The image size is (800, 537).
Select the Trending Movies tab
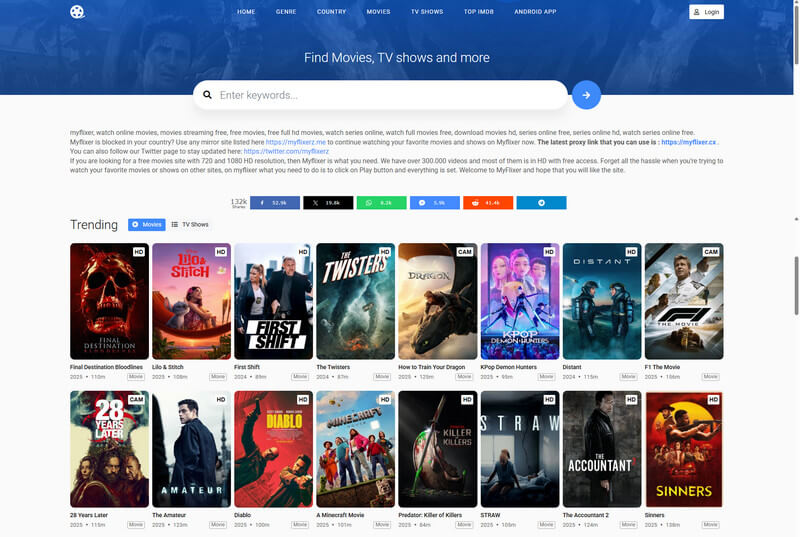(x=146, y=224)
